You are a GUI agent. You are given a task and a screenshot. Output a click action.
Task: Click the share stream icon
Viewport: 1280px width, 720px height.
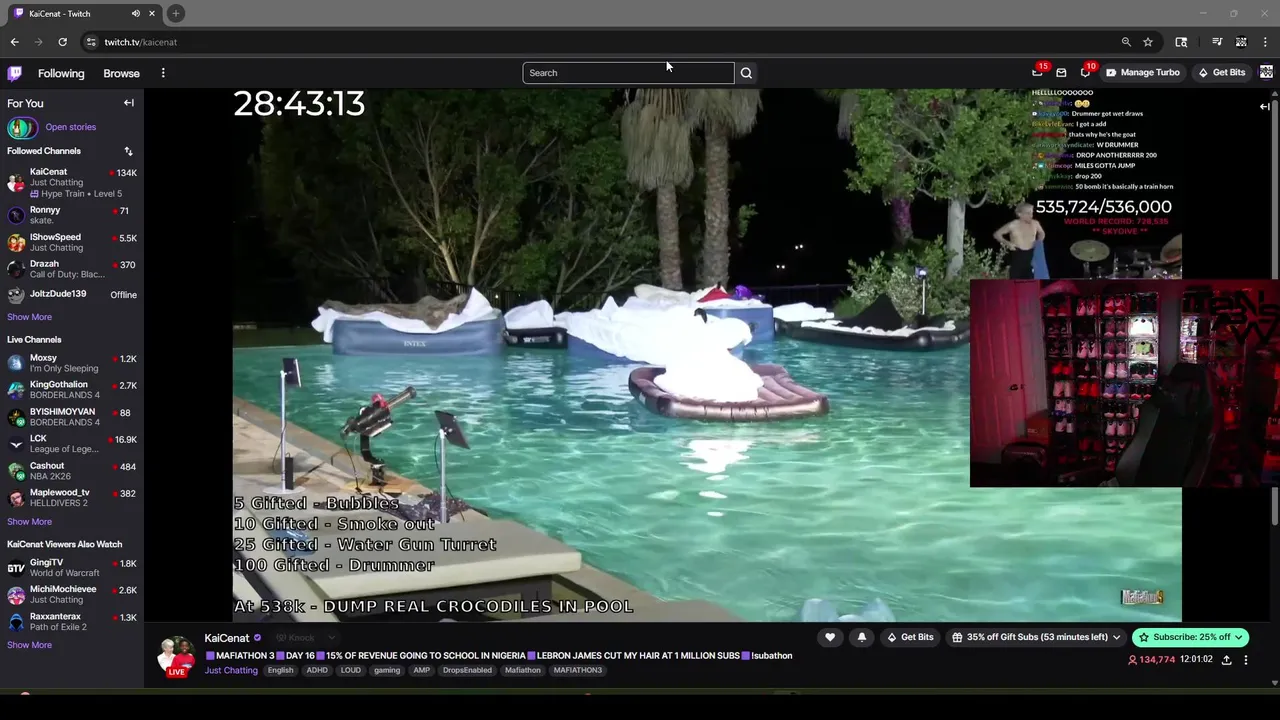coord(1226,660)
